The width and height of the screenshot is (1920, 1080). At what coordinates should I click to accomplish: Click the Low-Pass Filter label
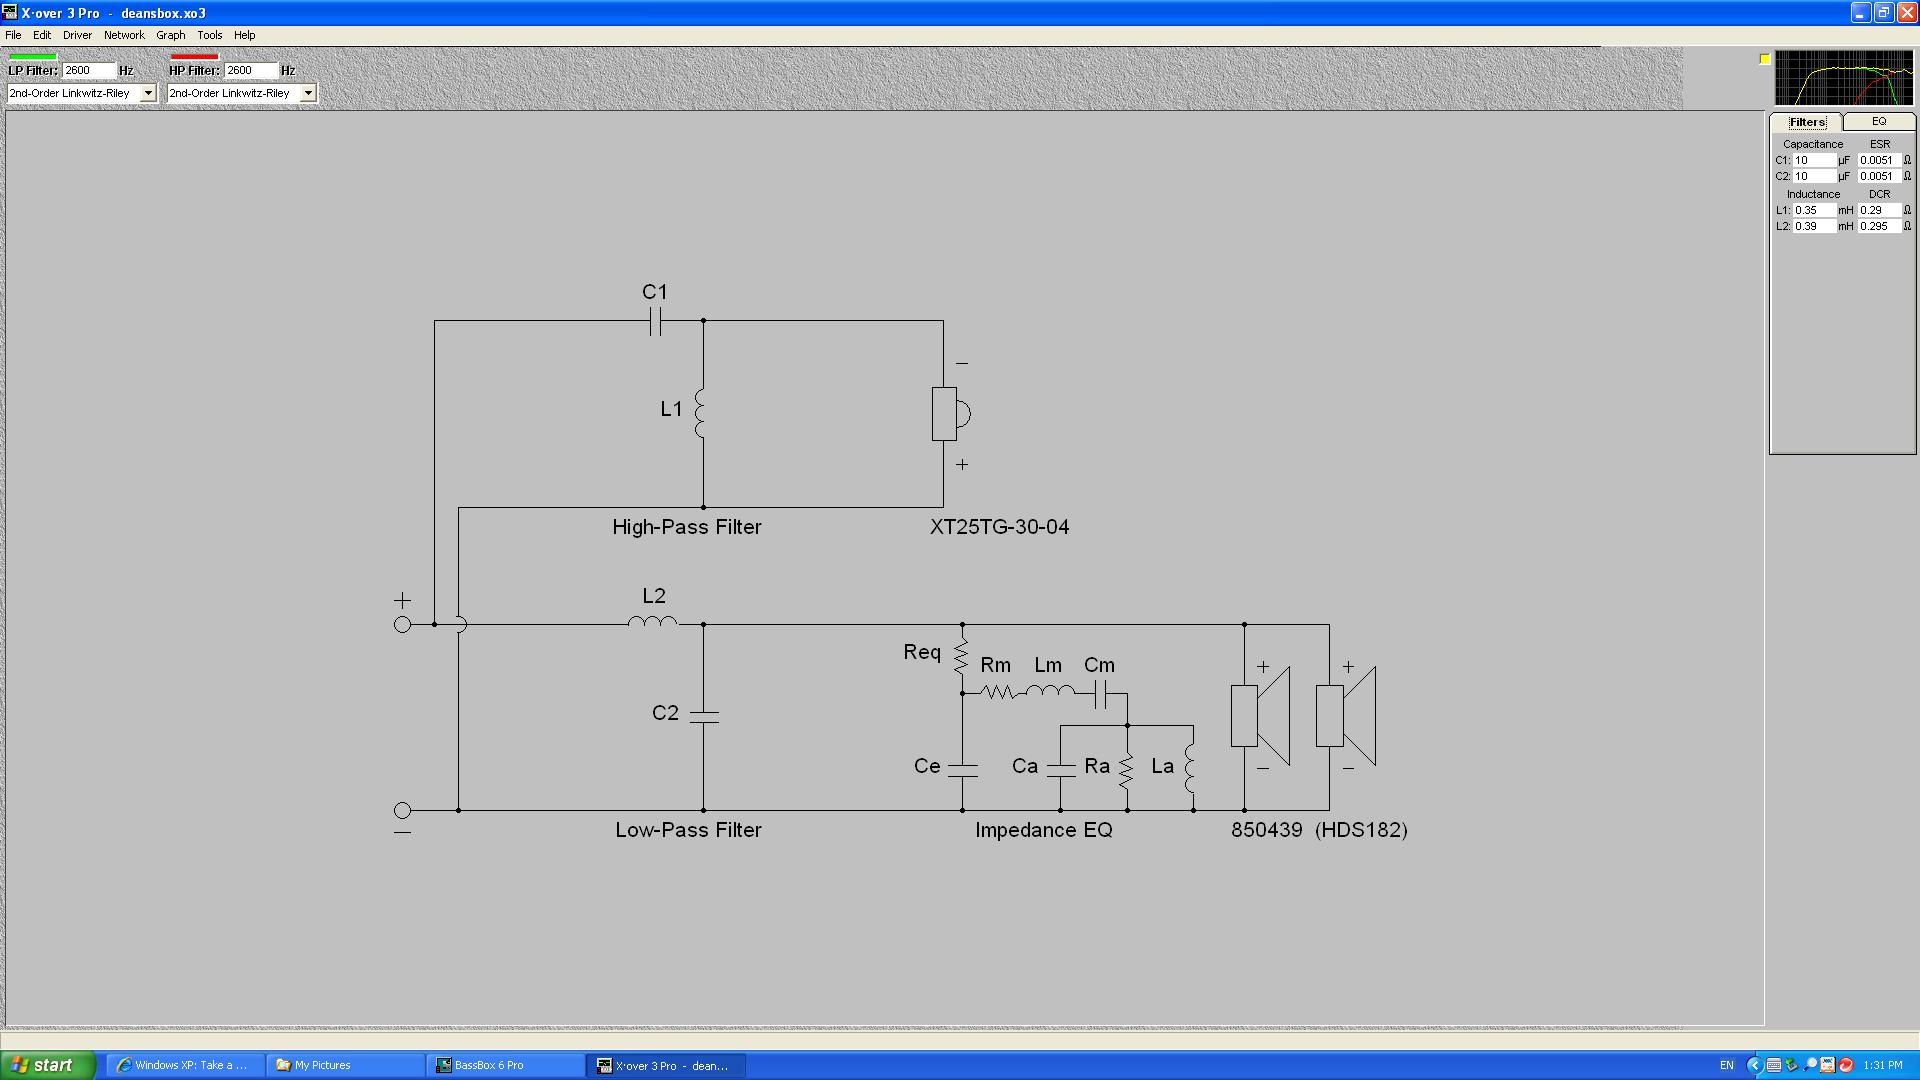(x=688, y=830)
